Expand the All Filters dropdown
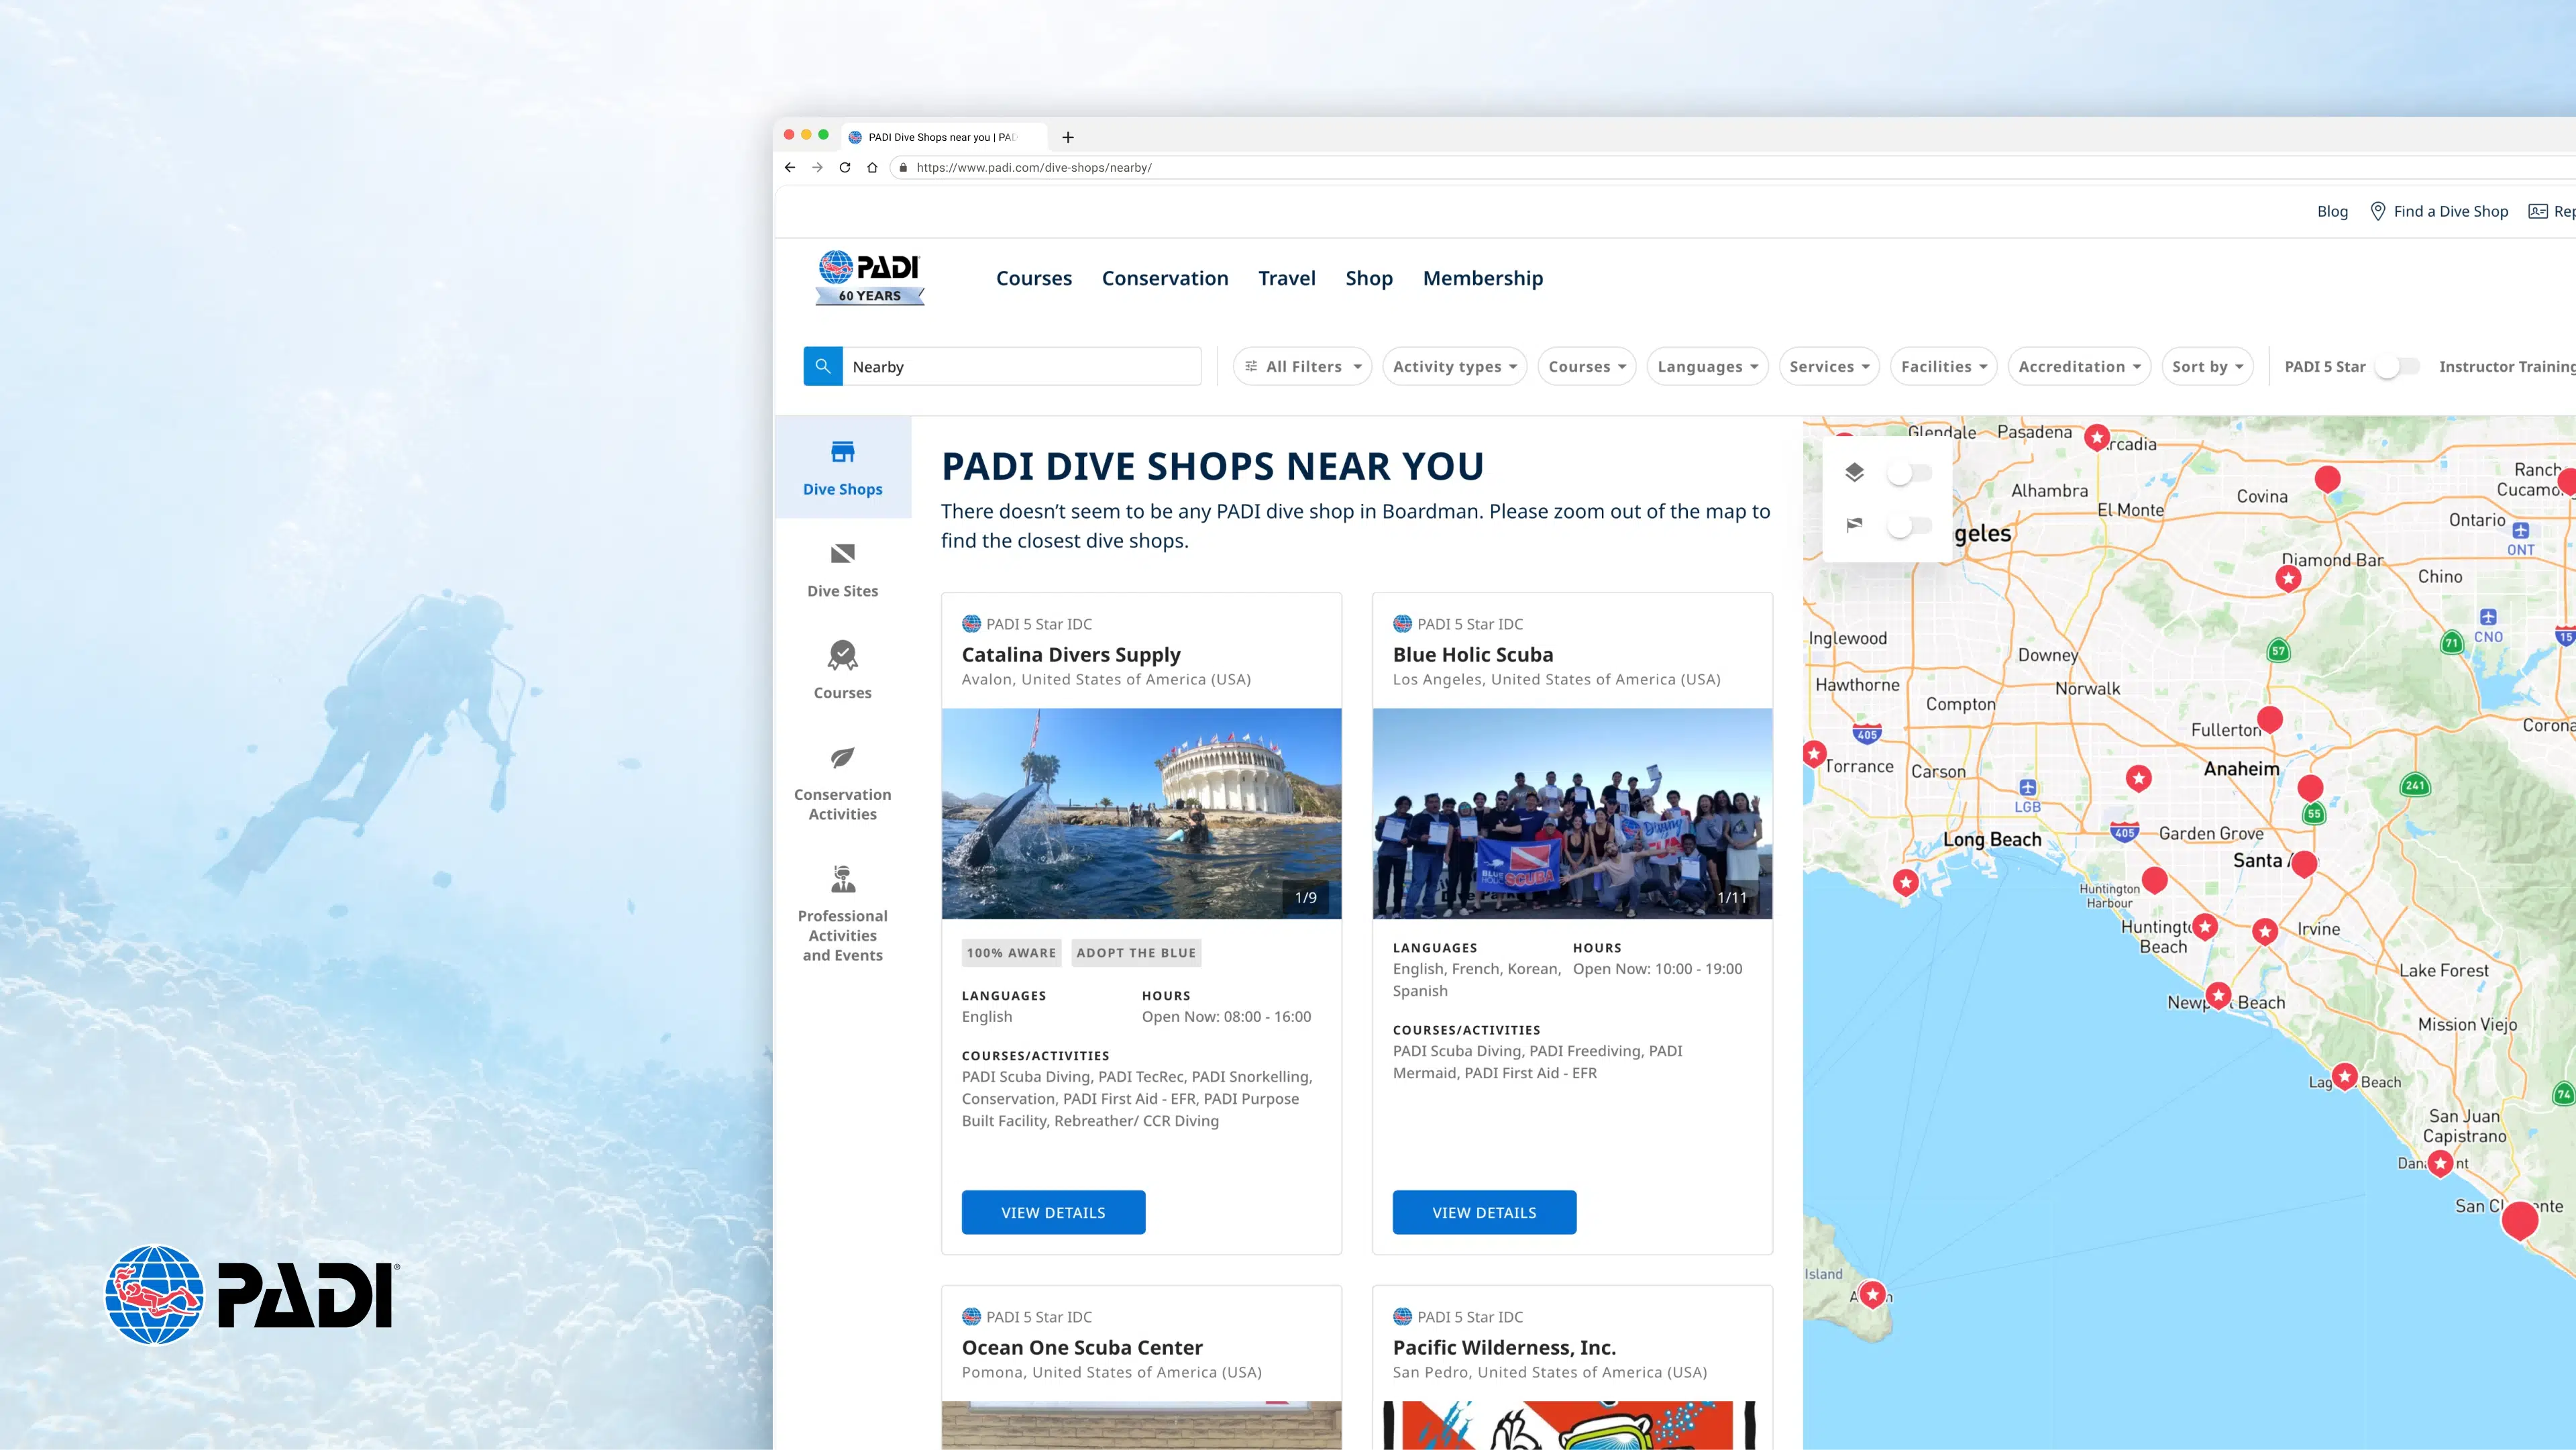The image size is (2576, 1450). coord(1302,367)
